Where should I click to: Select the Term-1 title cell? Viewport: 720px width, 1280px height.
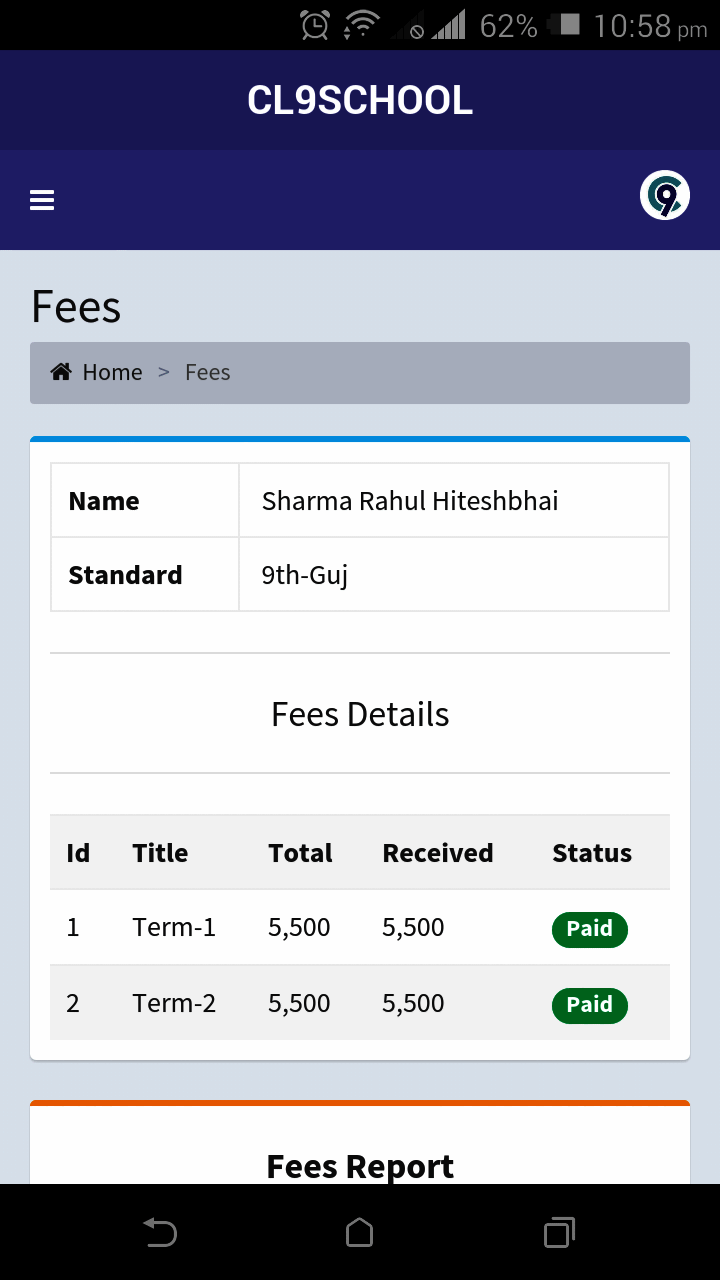(x=174, y=928)
